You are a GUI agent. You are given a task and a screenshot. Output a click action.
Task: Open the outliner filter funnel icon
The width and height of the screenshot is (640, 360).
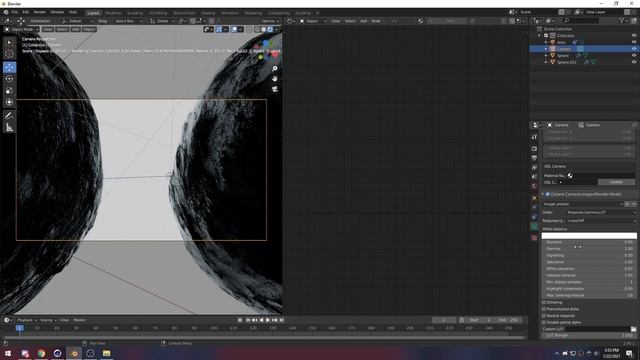point(622,20)
